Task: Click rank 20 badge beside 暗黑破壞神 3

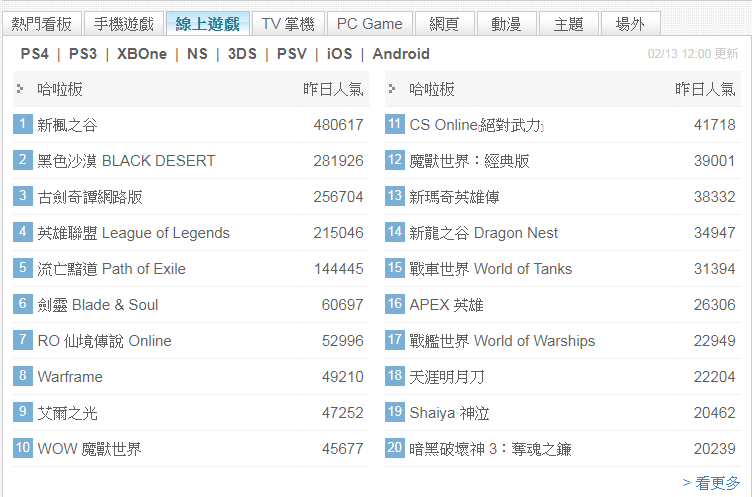Action: point(395,448)
